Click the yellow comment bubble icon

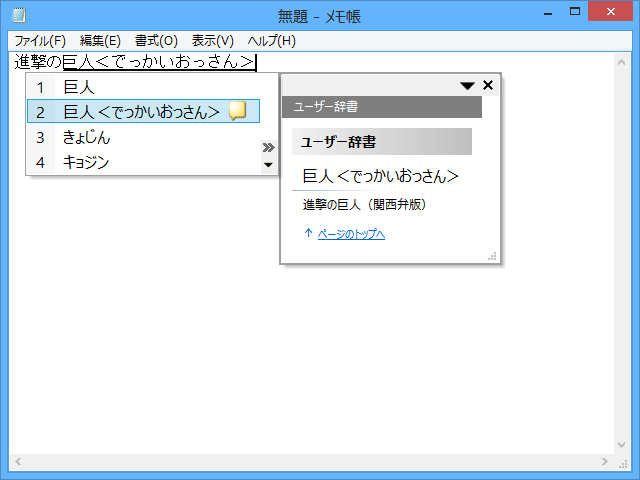237,111
